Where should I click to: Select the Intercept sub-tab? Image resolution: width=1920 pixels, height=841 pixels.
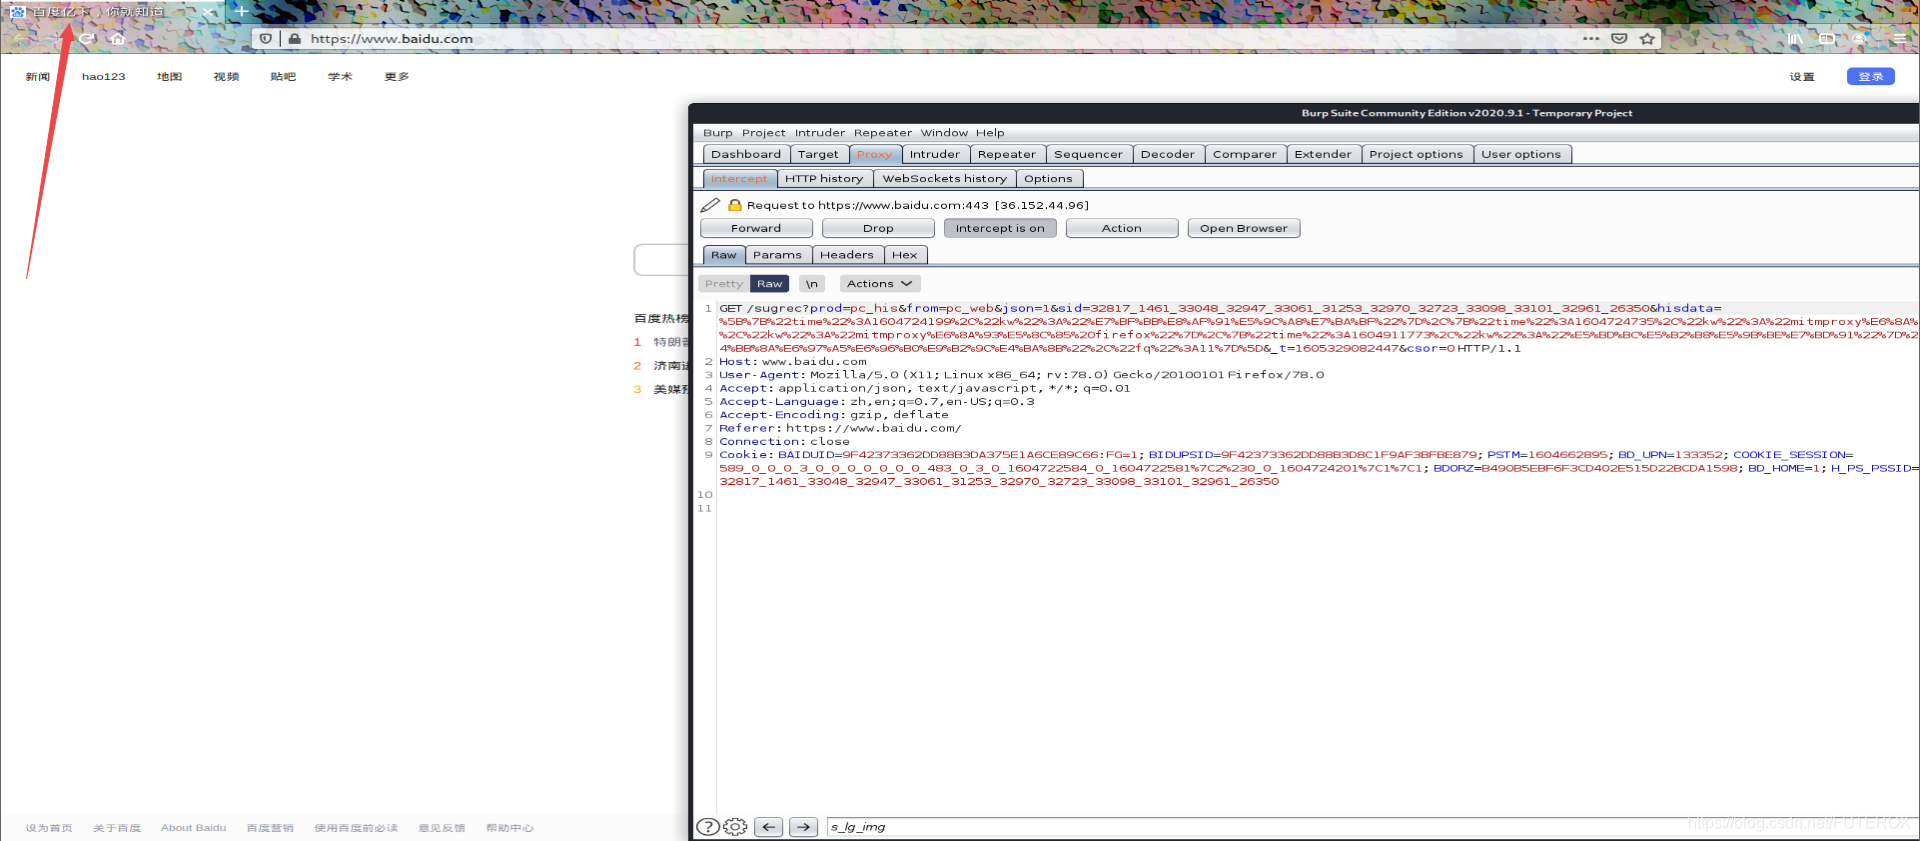tap(740, 179)
